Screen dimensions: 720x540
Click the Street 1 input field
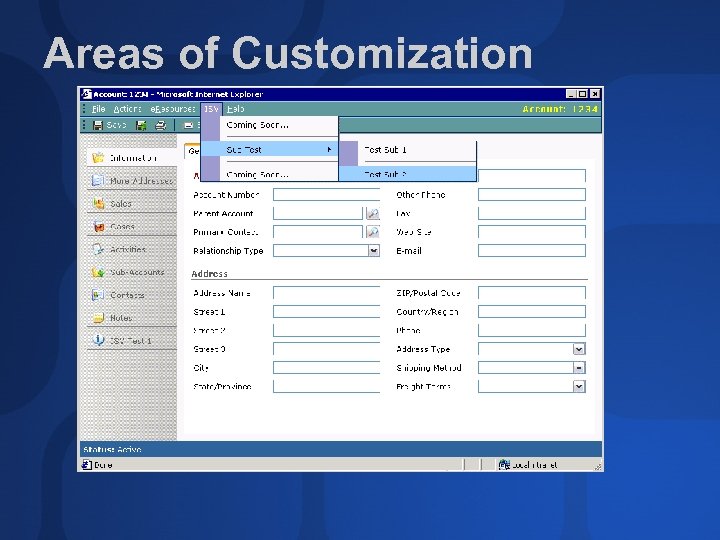[x=326, y=312]
